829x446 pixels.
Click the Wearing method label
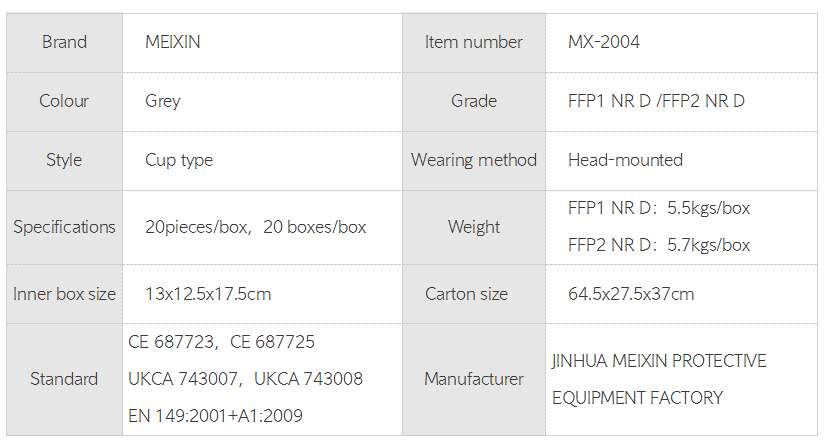[x=473, y=160]
